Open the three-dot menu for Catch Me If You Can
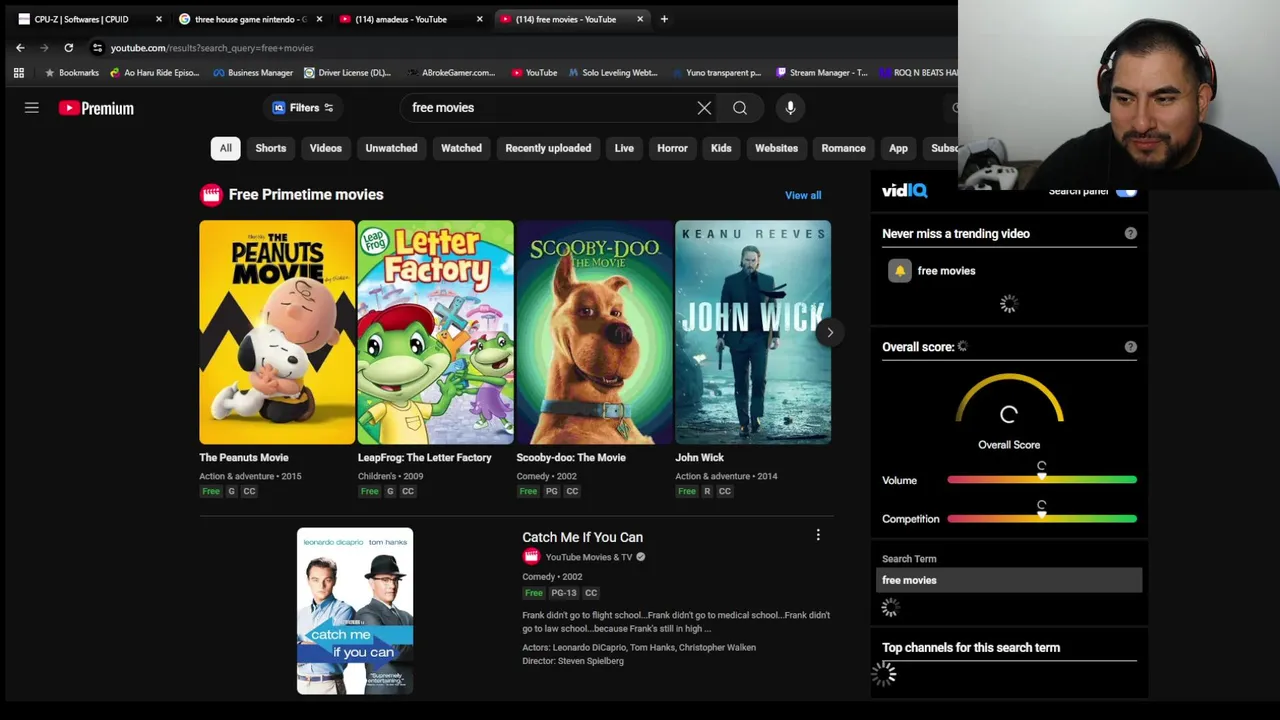The width and height of the screenshot is (1280, 720). (x=818, y=536)
